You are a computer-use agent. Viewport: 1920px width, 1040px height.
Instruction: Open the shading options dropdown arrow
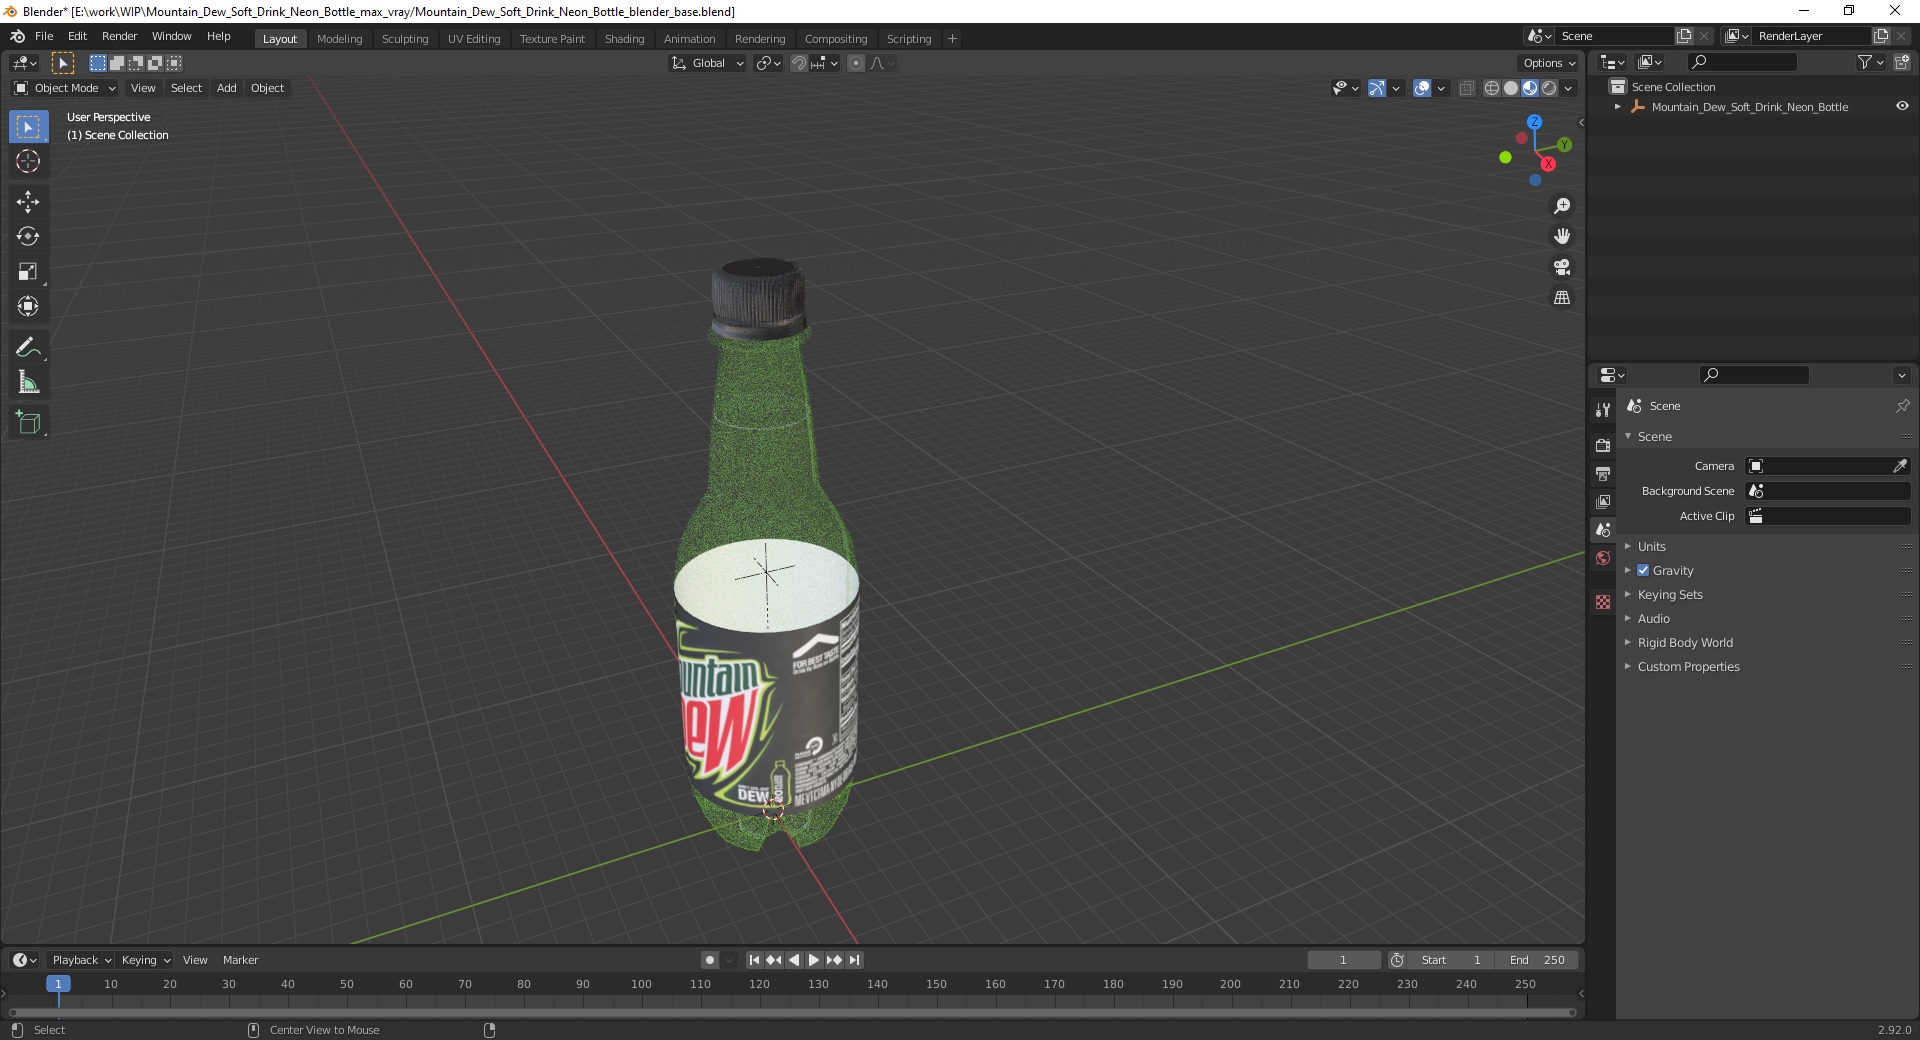(x=1568, y=88)
